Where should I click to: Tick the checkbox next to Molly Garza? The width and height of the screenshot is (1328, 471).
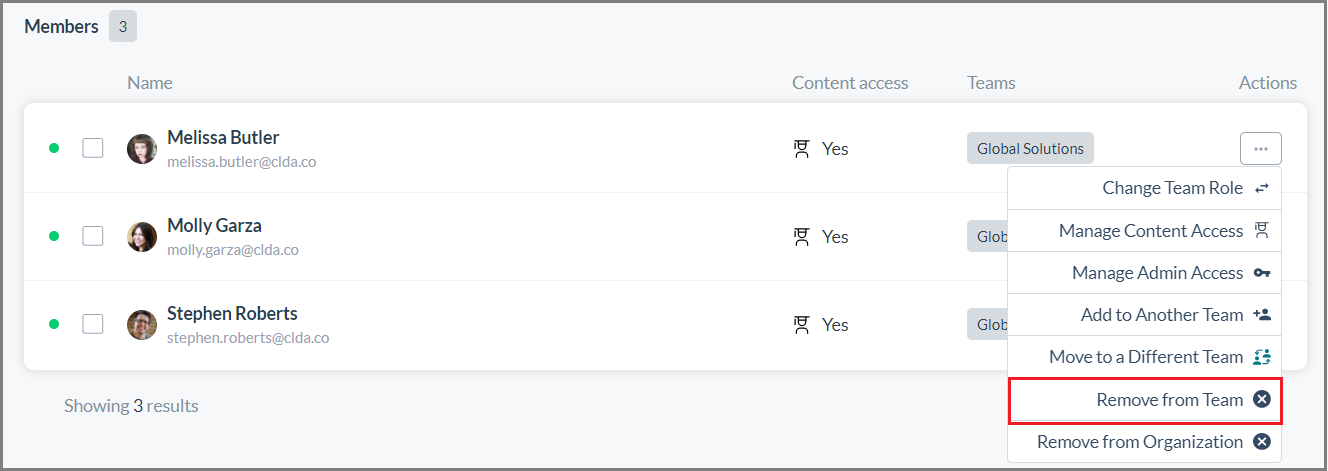(93, 236)
